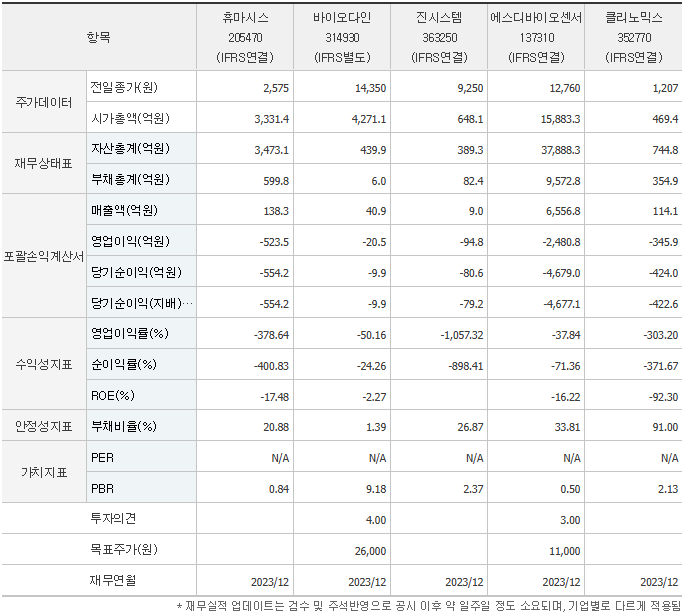The width and height of the screenshot is (684, 613).
Task: Click the 자산총계(억원) row label
Action: point(130,149)
